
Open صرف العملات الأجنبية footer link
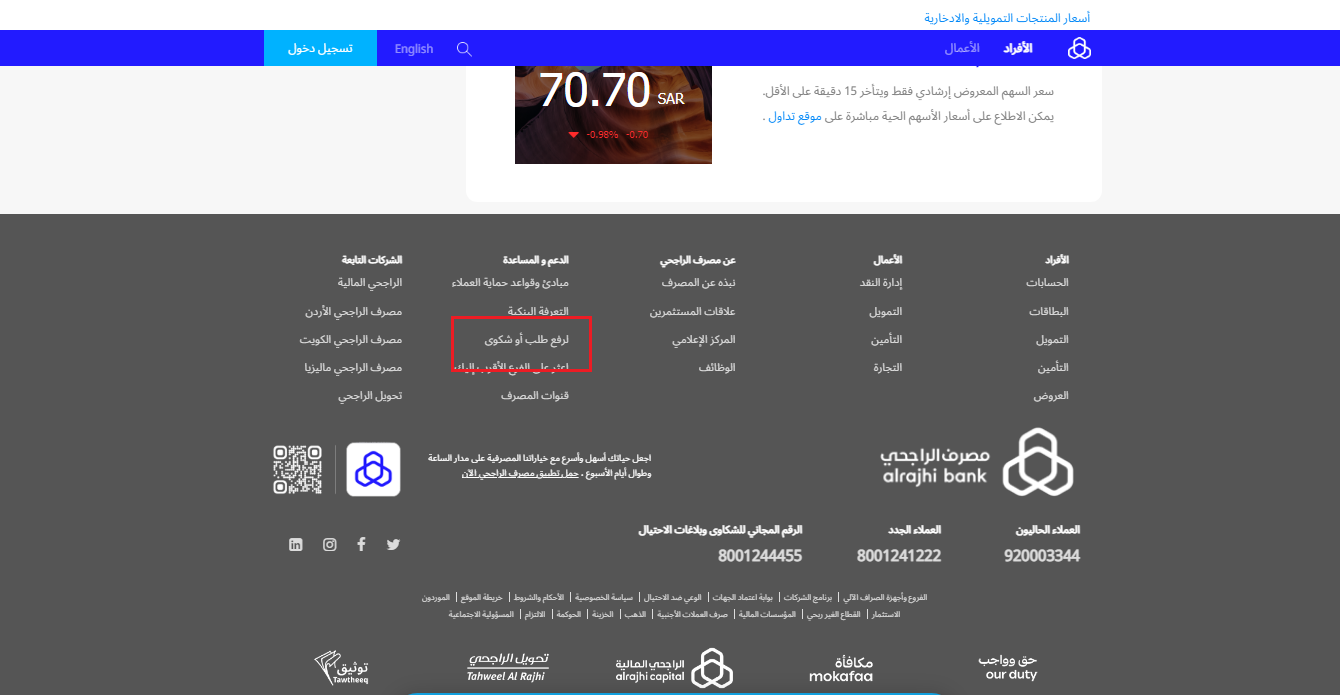click(x=693, y=614)
